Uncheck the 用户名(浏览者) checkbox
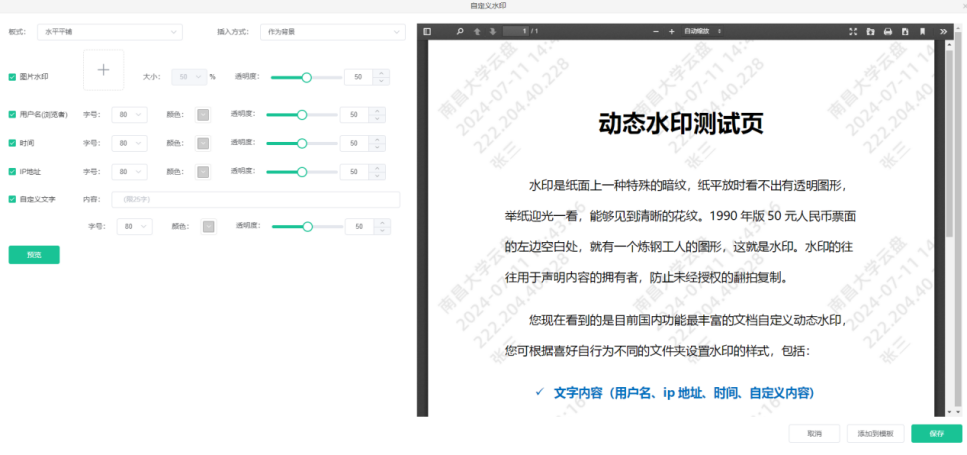 [12, 114]
